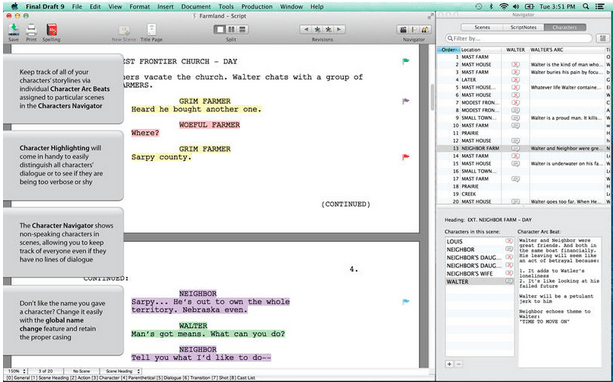
Task: Switch to the ScriptNotes tab
Action: pos(523,27)
